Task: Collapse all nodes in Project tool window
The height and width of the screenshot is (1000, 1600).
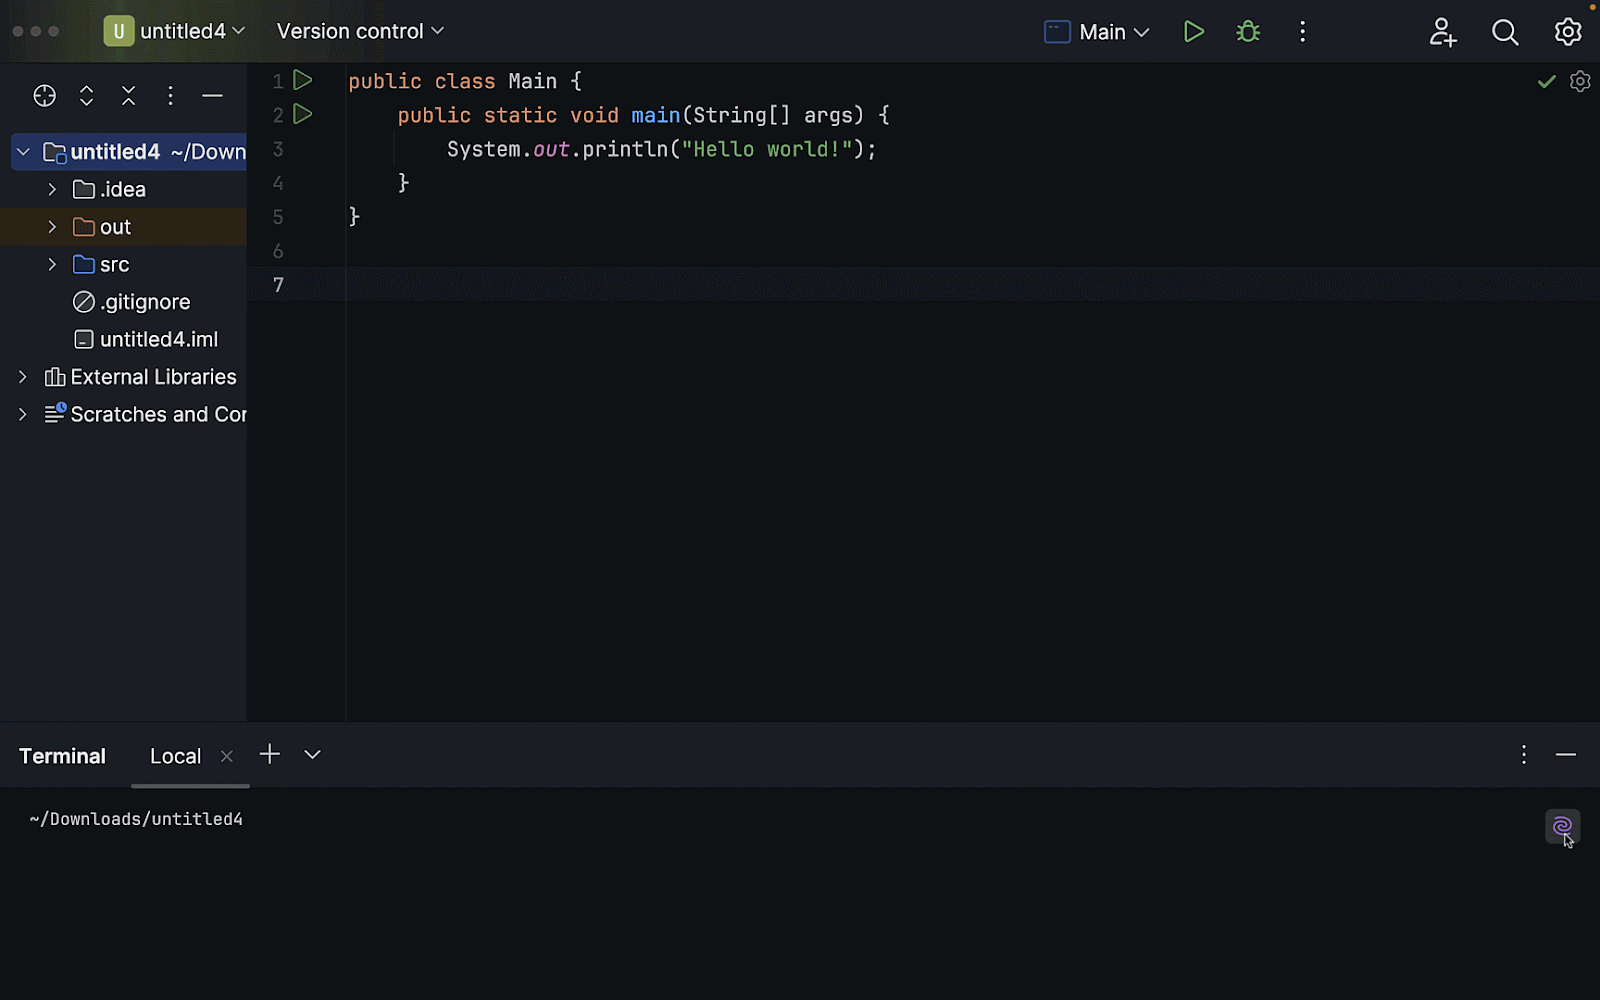Action: coord(129,96)
